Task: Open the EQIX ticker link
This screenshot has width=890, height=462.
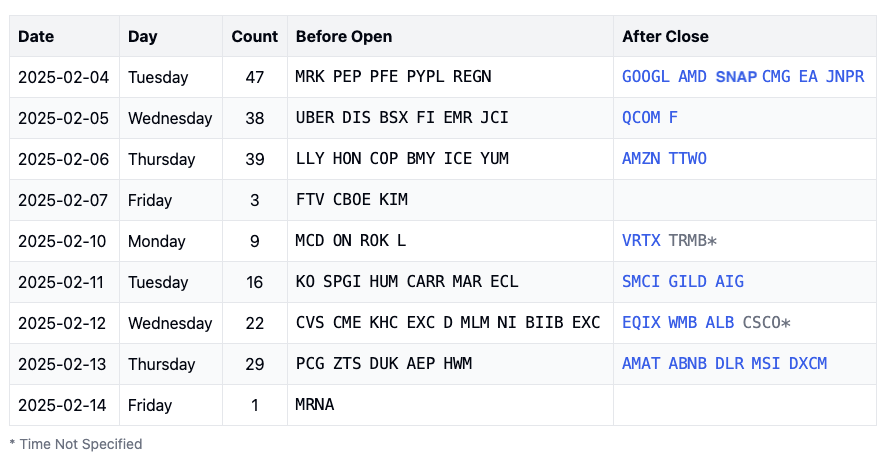Action: click(x=641, y=323)
